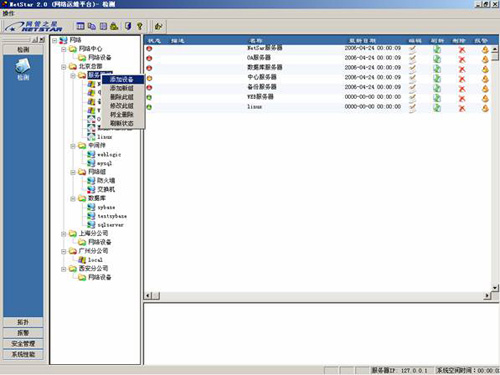Click the 名称 column header

(256, 41)
